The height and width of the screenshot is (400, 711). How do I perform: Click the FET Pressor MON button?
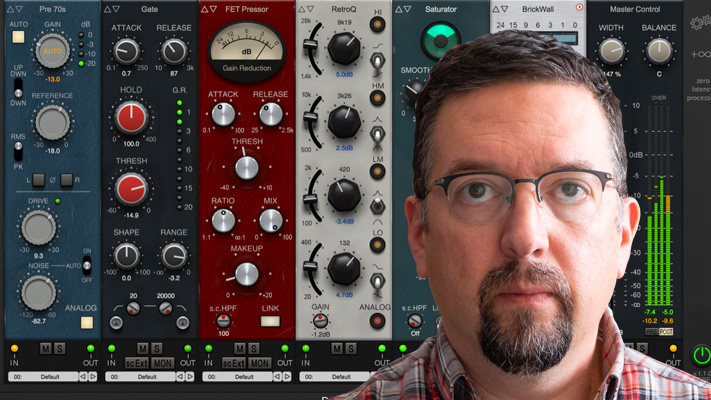(x=258, y=362)
